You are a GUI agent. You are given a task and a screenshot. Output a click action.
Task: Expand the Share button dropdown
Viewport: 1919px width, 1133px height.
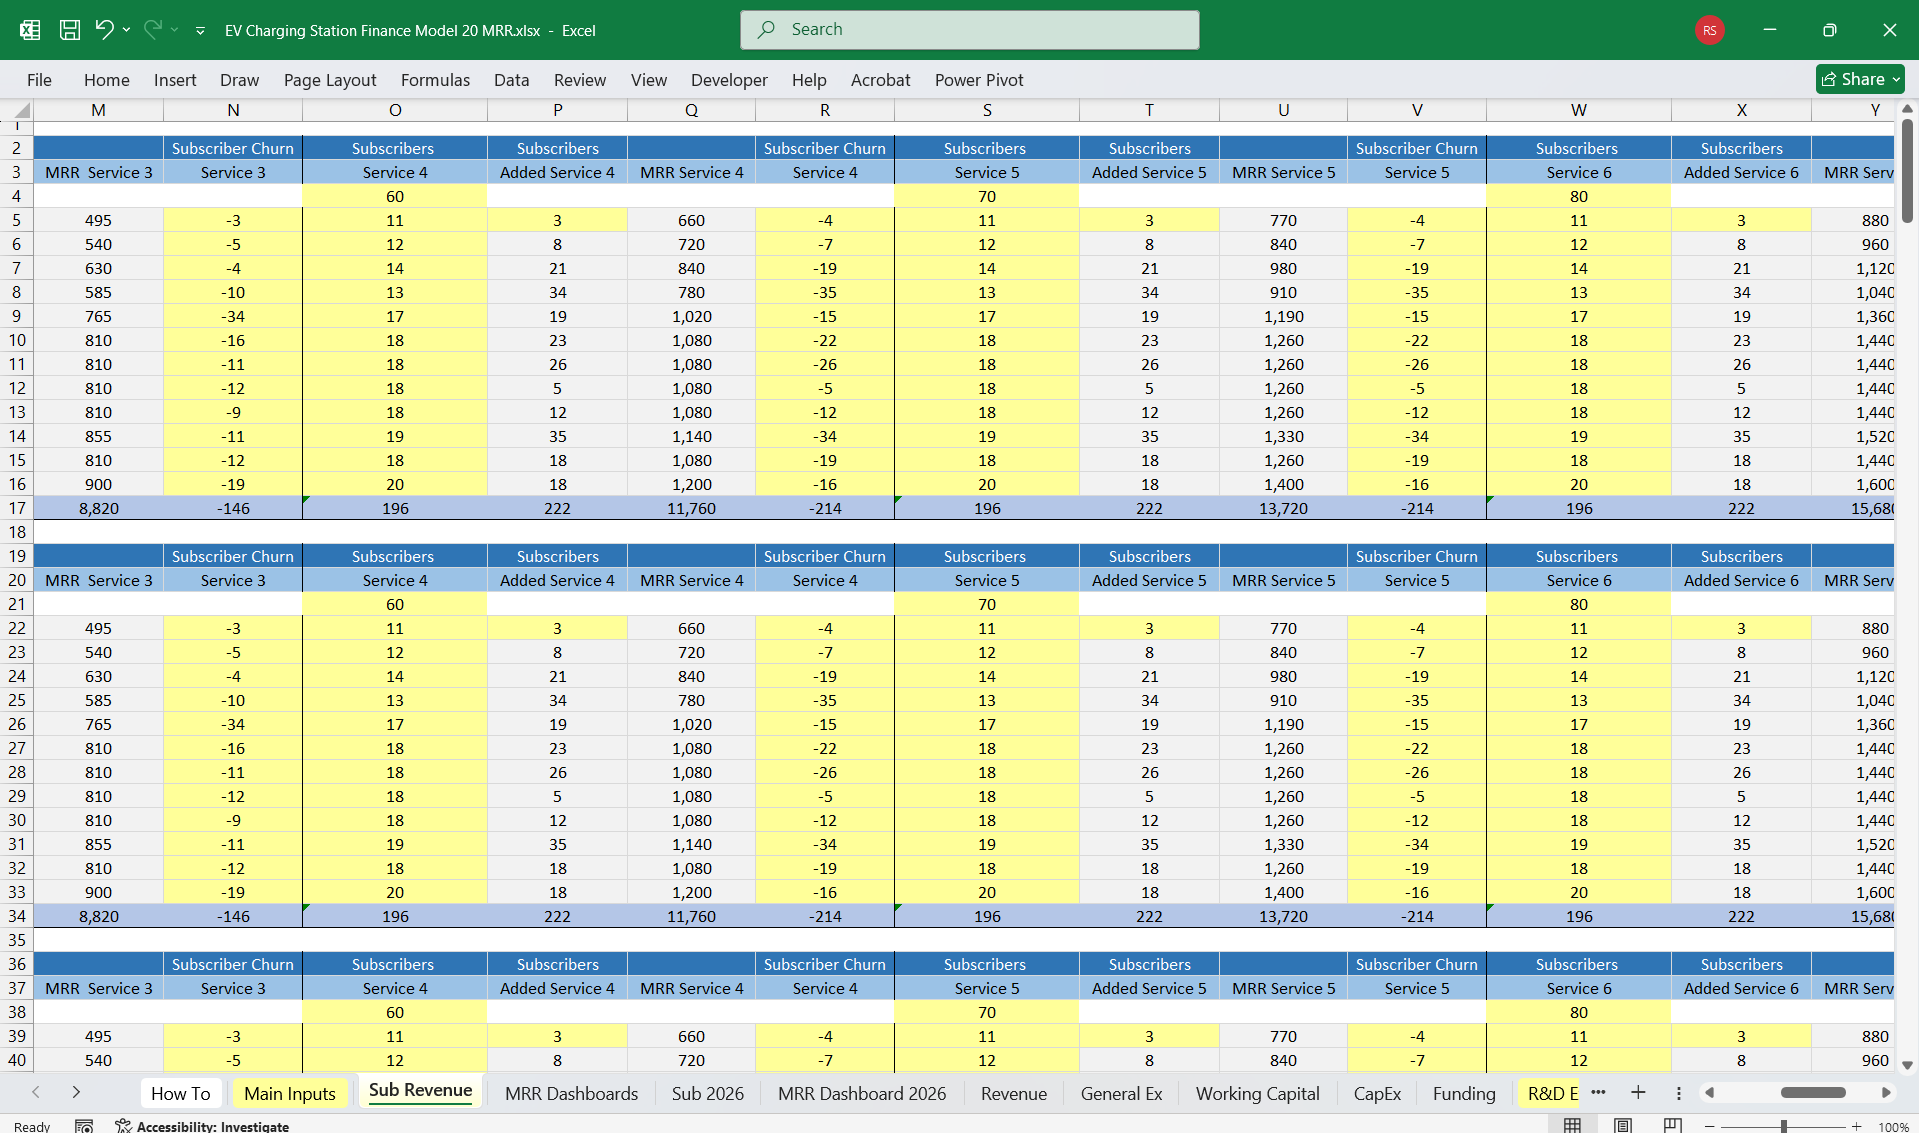coord(1896,79)
